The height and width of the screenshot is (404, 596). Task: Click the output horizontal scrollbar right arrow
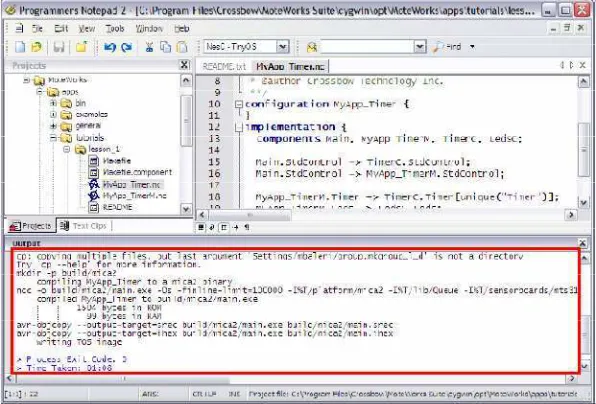tap(572, 379)
